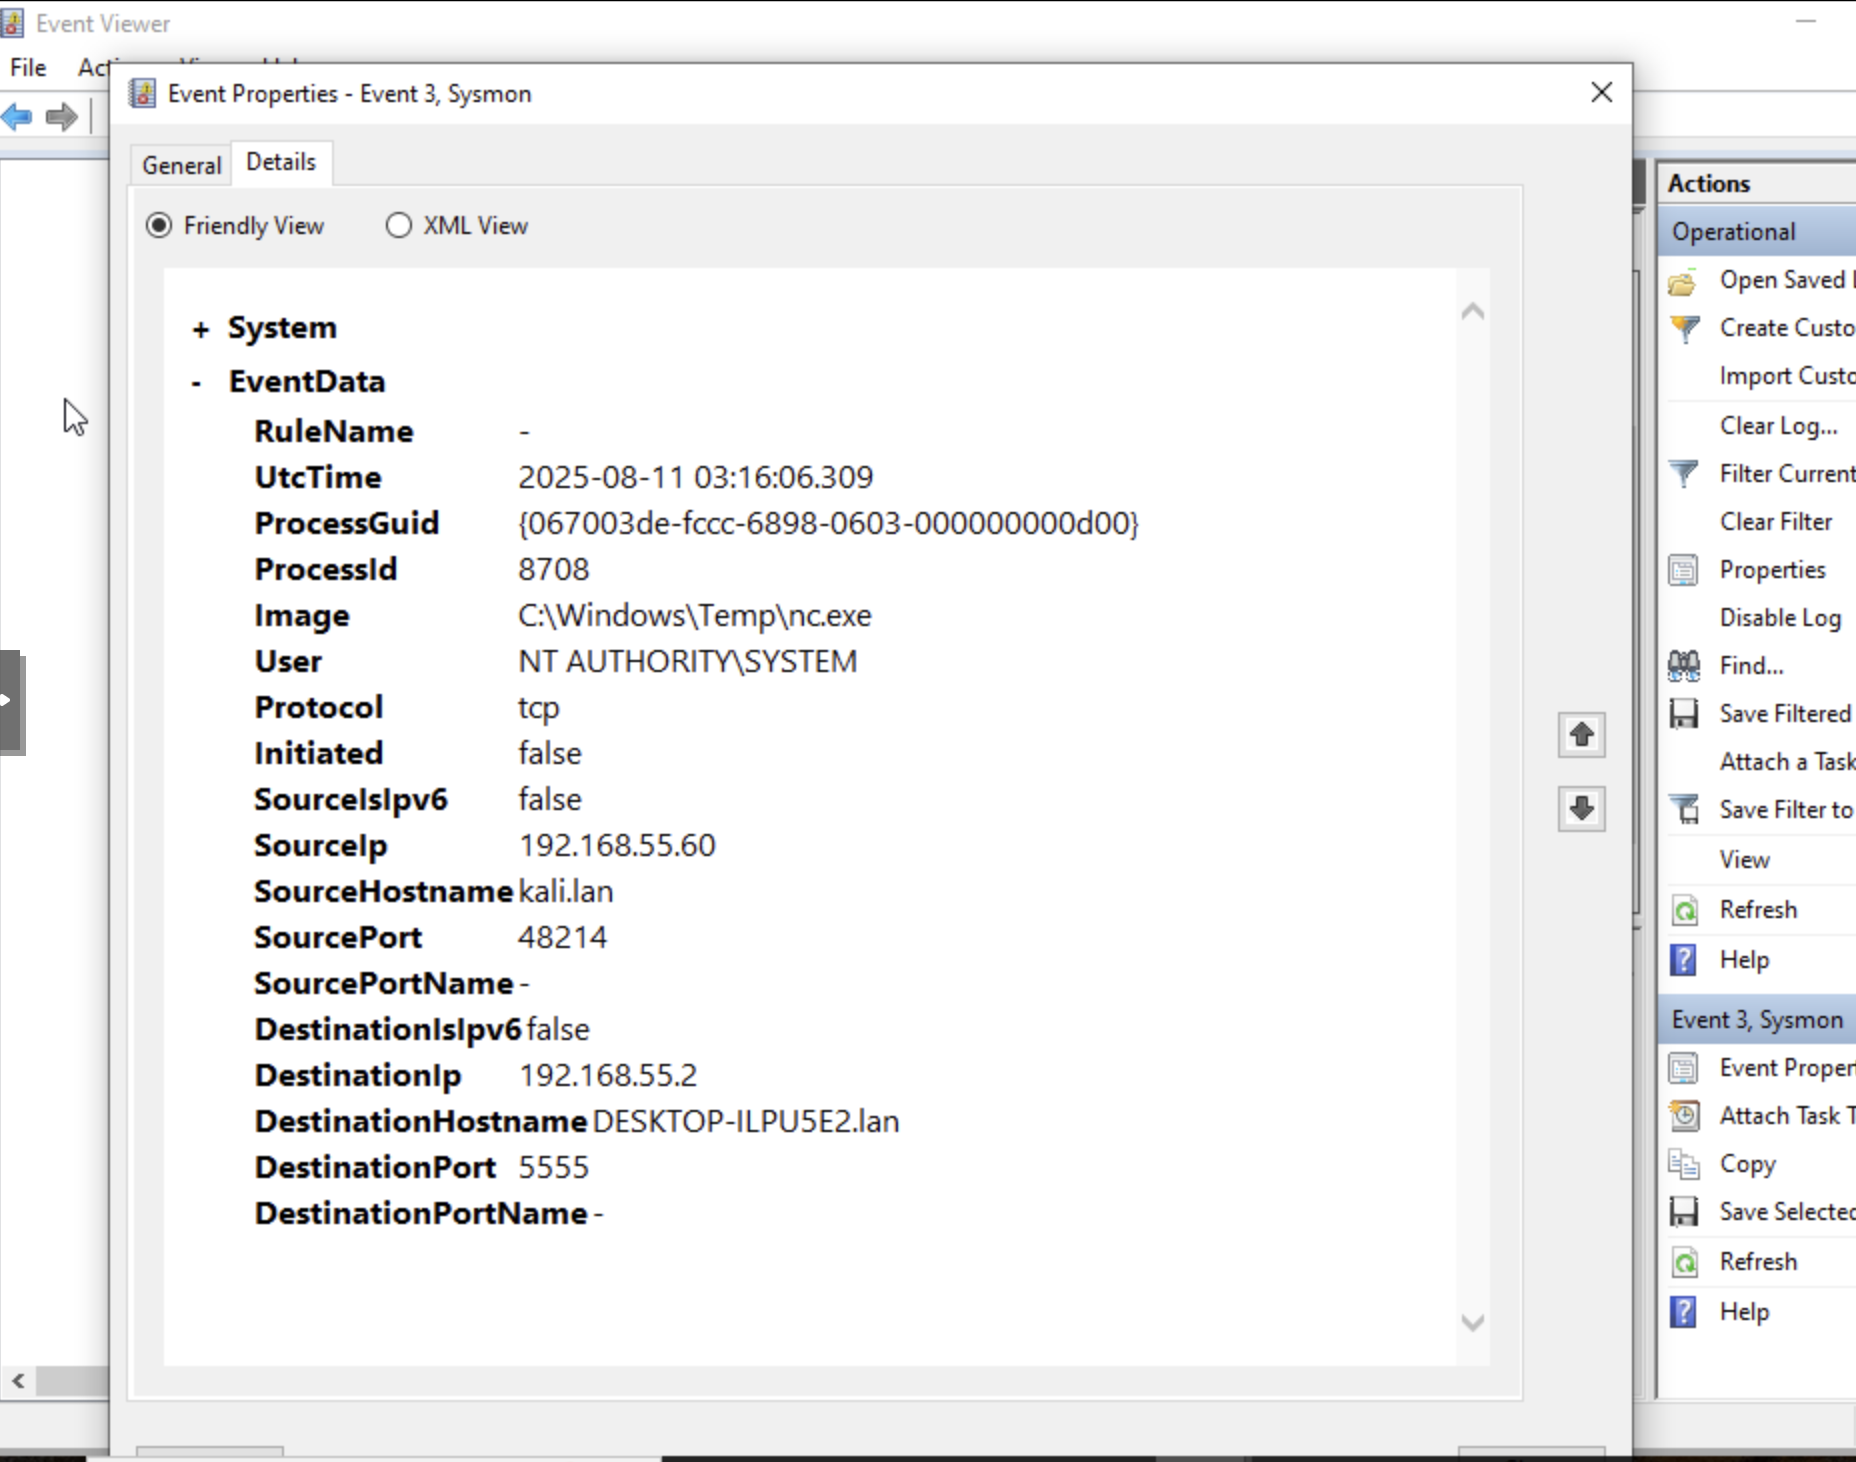The height and width of the screenshot is (1462, 1856).
Task: Click the Save Filtered Log floppy icon
Action: pyautogui.click(x=1684, y=713)
